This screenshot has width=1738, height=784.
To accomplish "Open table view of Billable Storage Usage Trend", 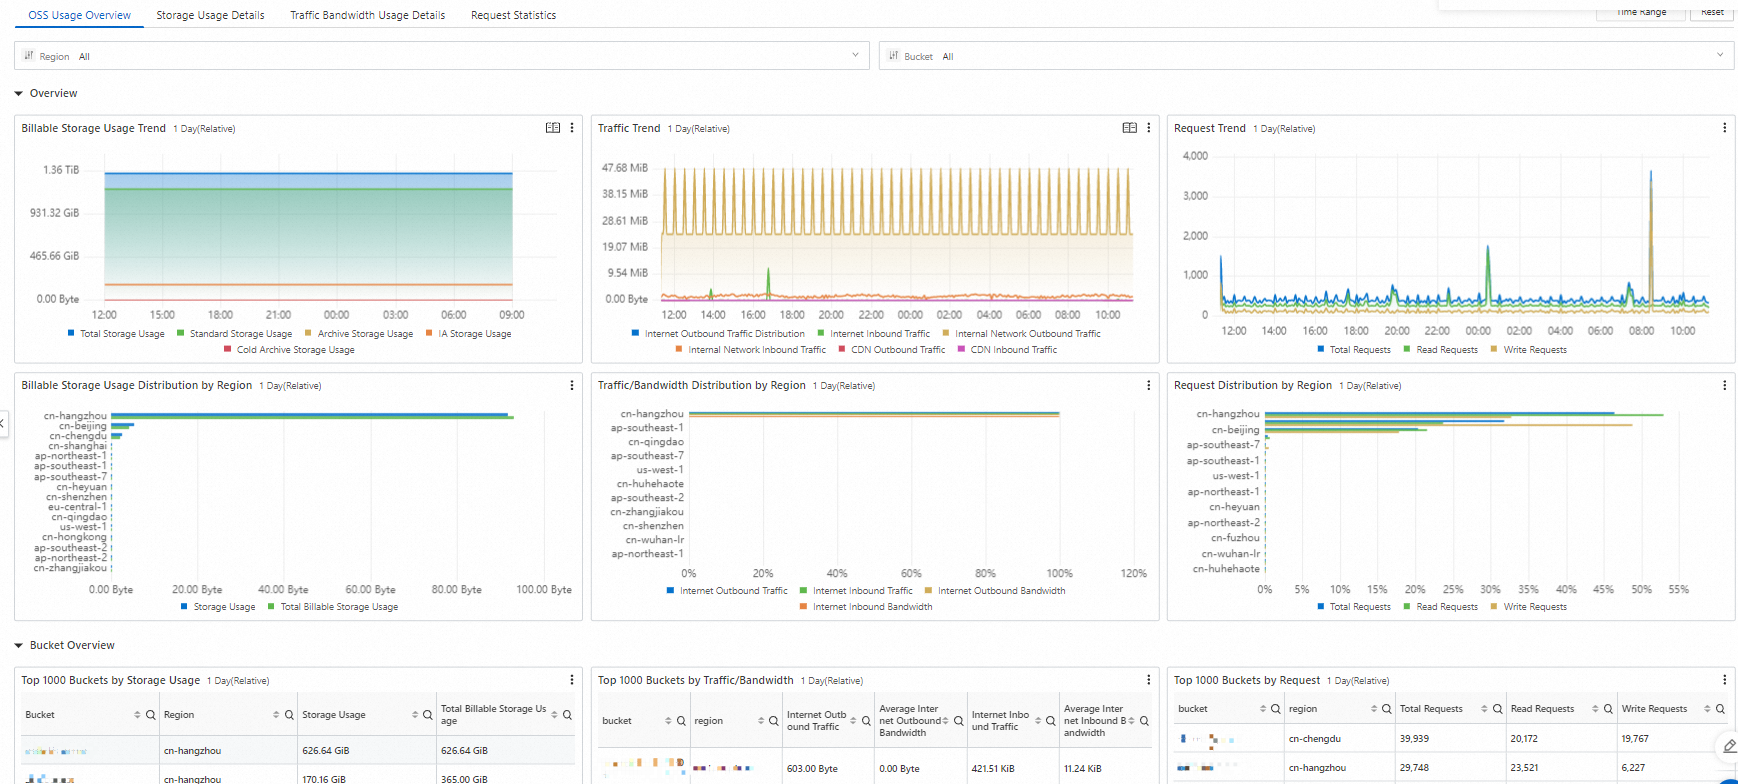I will tap(553, 128).
